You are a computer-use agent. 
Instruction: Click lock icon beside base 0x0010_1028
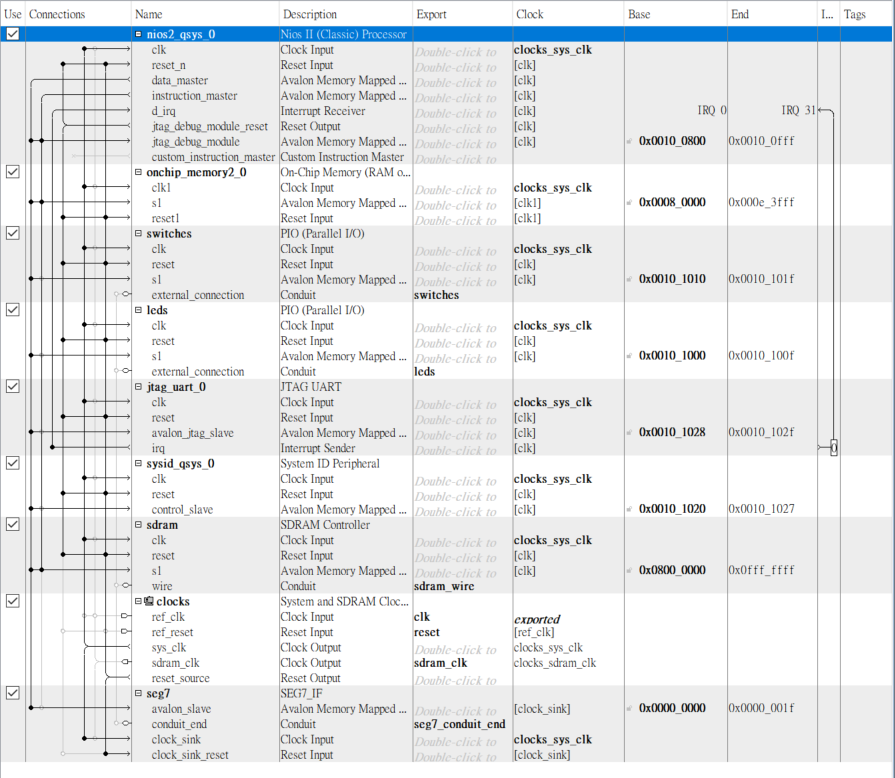(x=630, y=432)
